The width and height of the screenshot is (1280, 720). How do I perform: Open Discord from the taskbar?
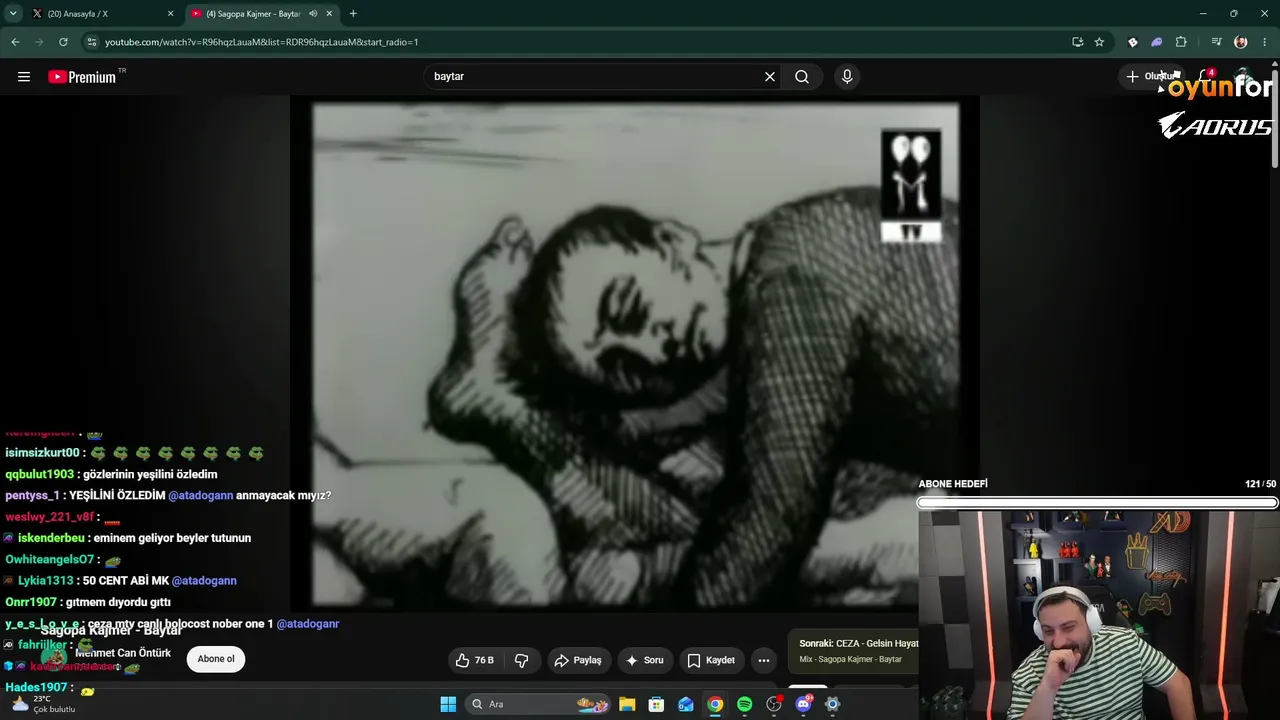coord(804,704)
